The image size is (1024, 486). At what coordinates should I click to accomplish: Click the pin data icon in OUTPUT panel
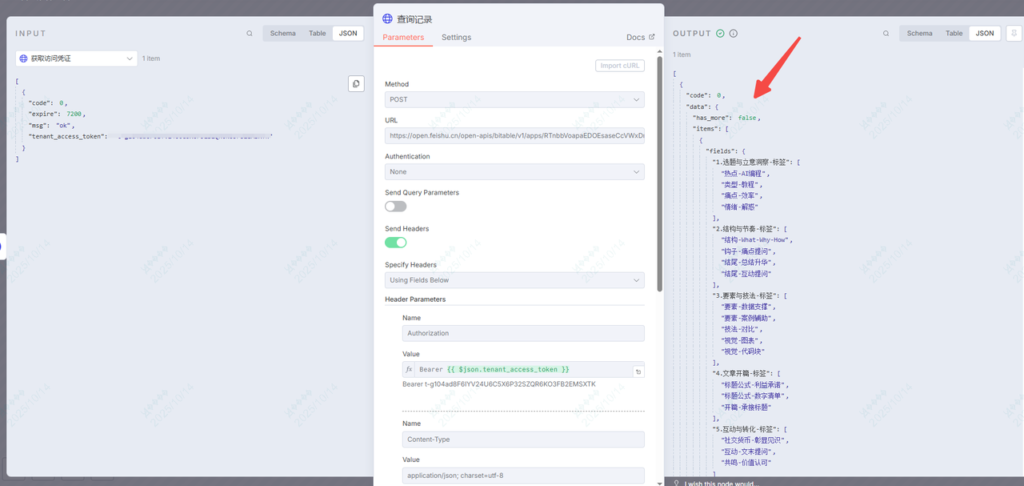(1013, 33)
